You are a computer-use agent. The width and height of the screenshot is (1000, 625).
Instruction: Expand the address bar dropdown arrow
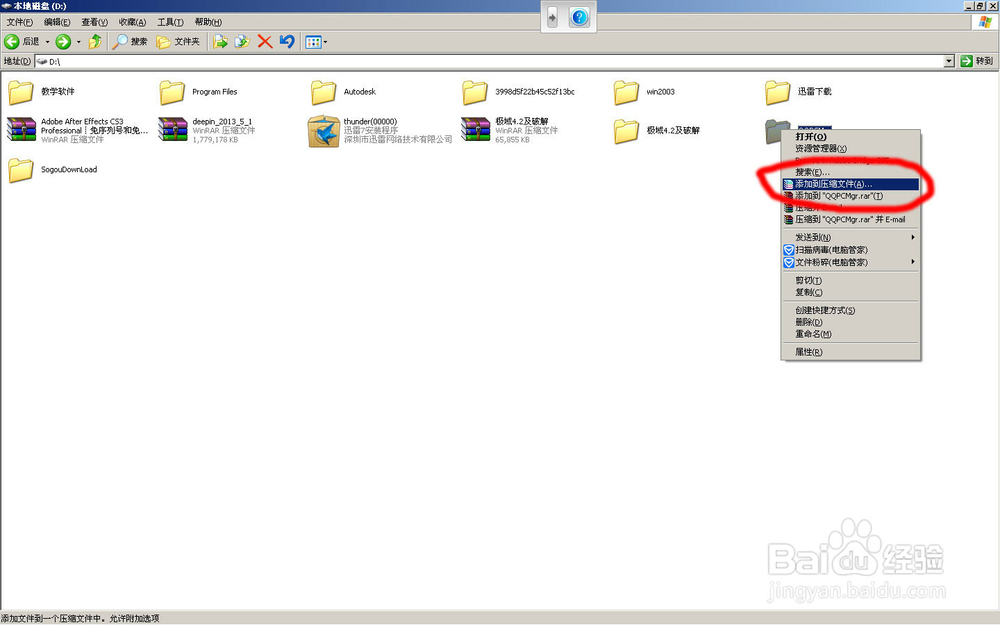[949, 61]
